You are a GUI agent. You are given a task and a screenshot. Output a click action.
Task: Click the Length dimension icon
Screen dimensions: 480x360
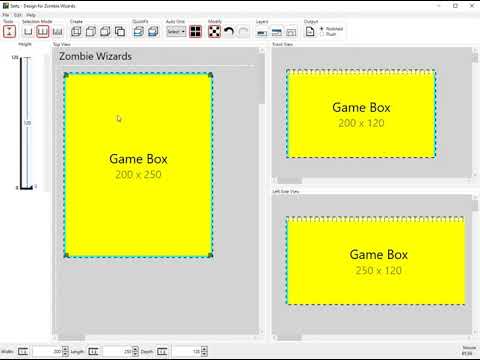pyautogui.click(x=93, y=351)
